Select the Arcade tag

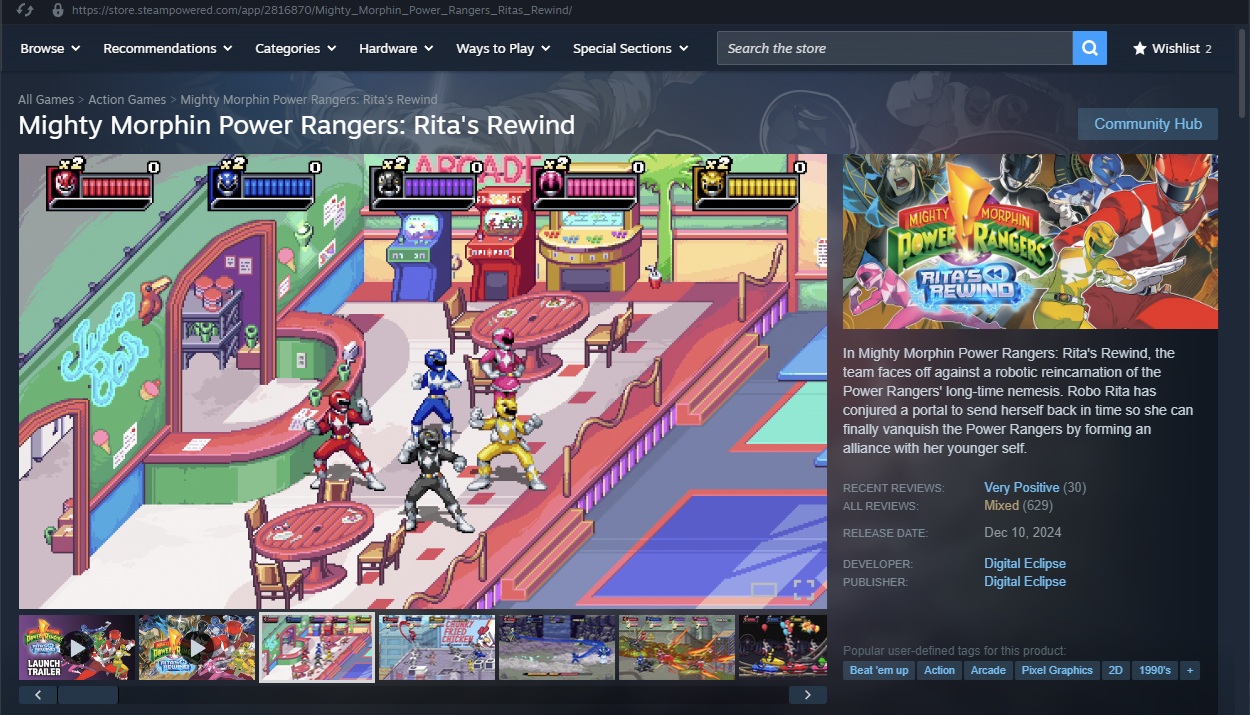pos(988,670)
